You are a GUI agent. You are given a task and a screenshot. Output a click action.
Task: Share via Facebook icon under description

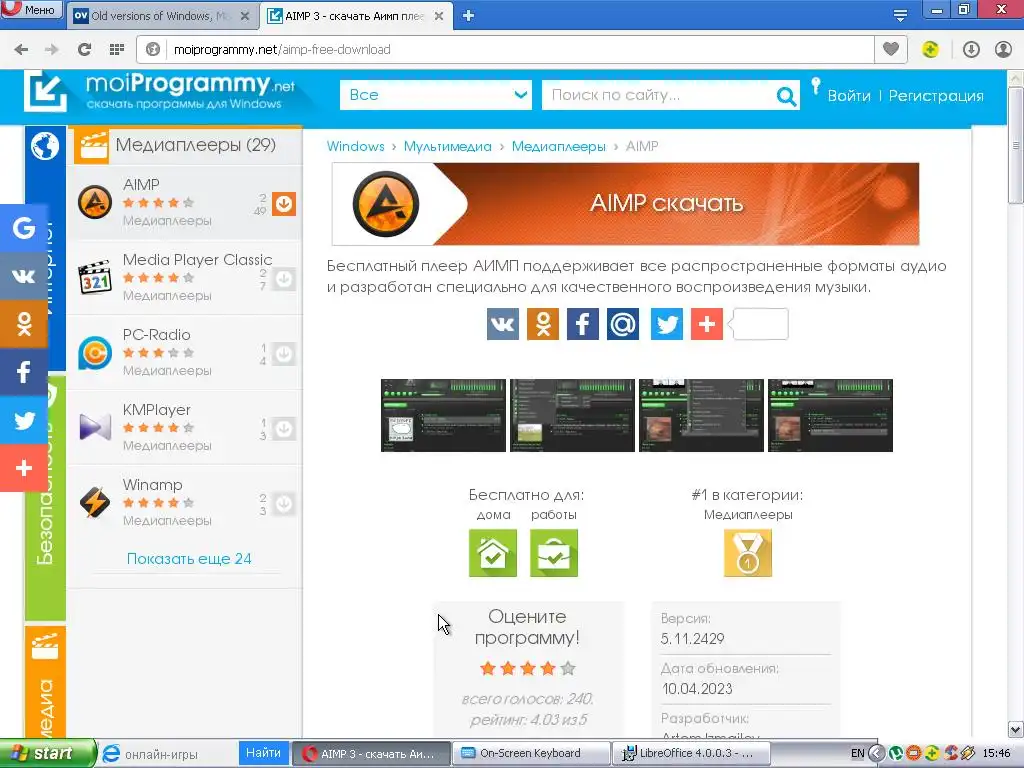point(583,324)
